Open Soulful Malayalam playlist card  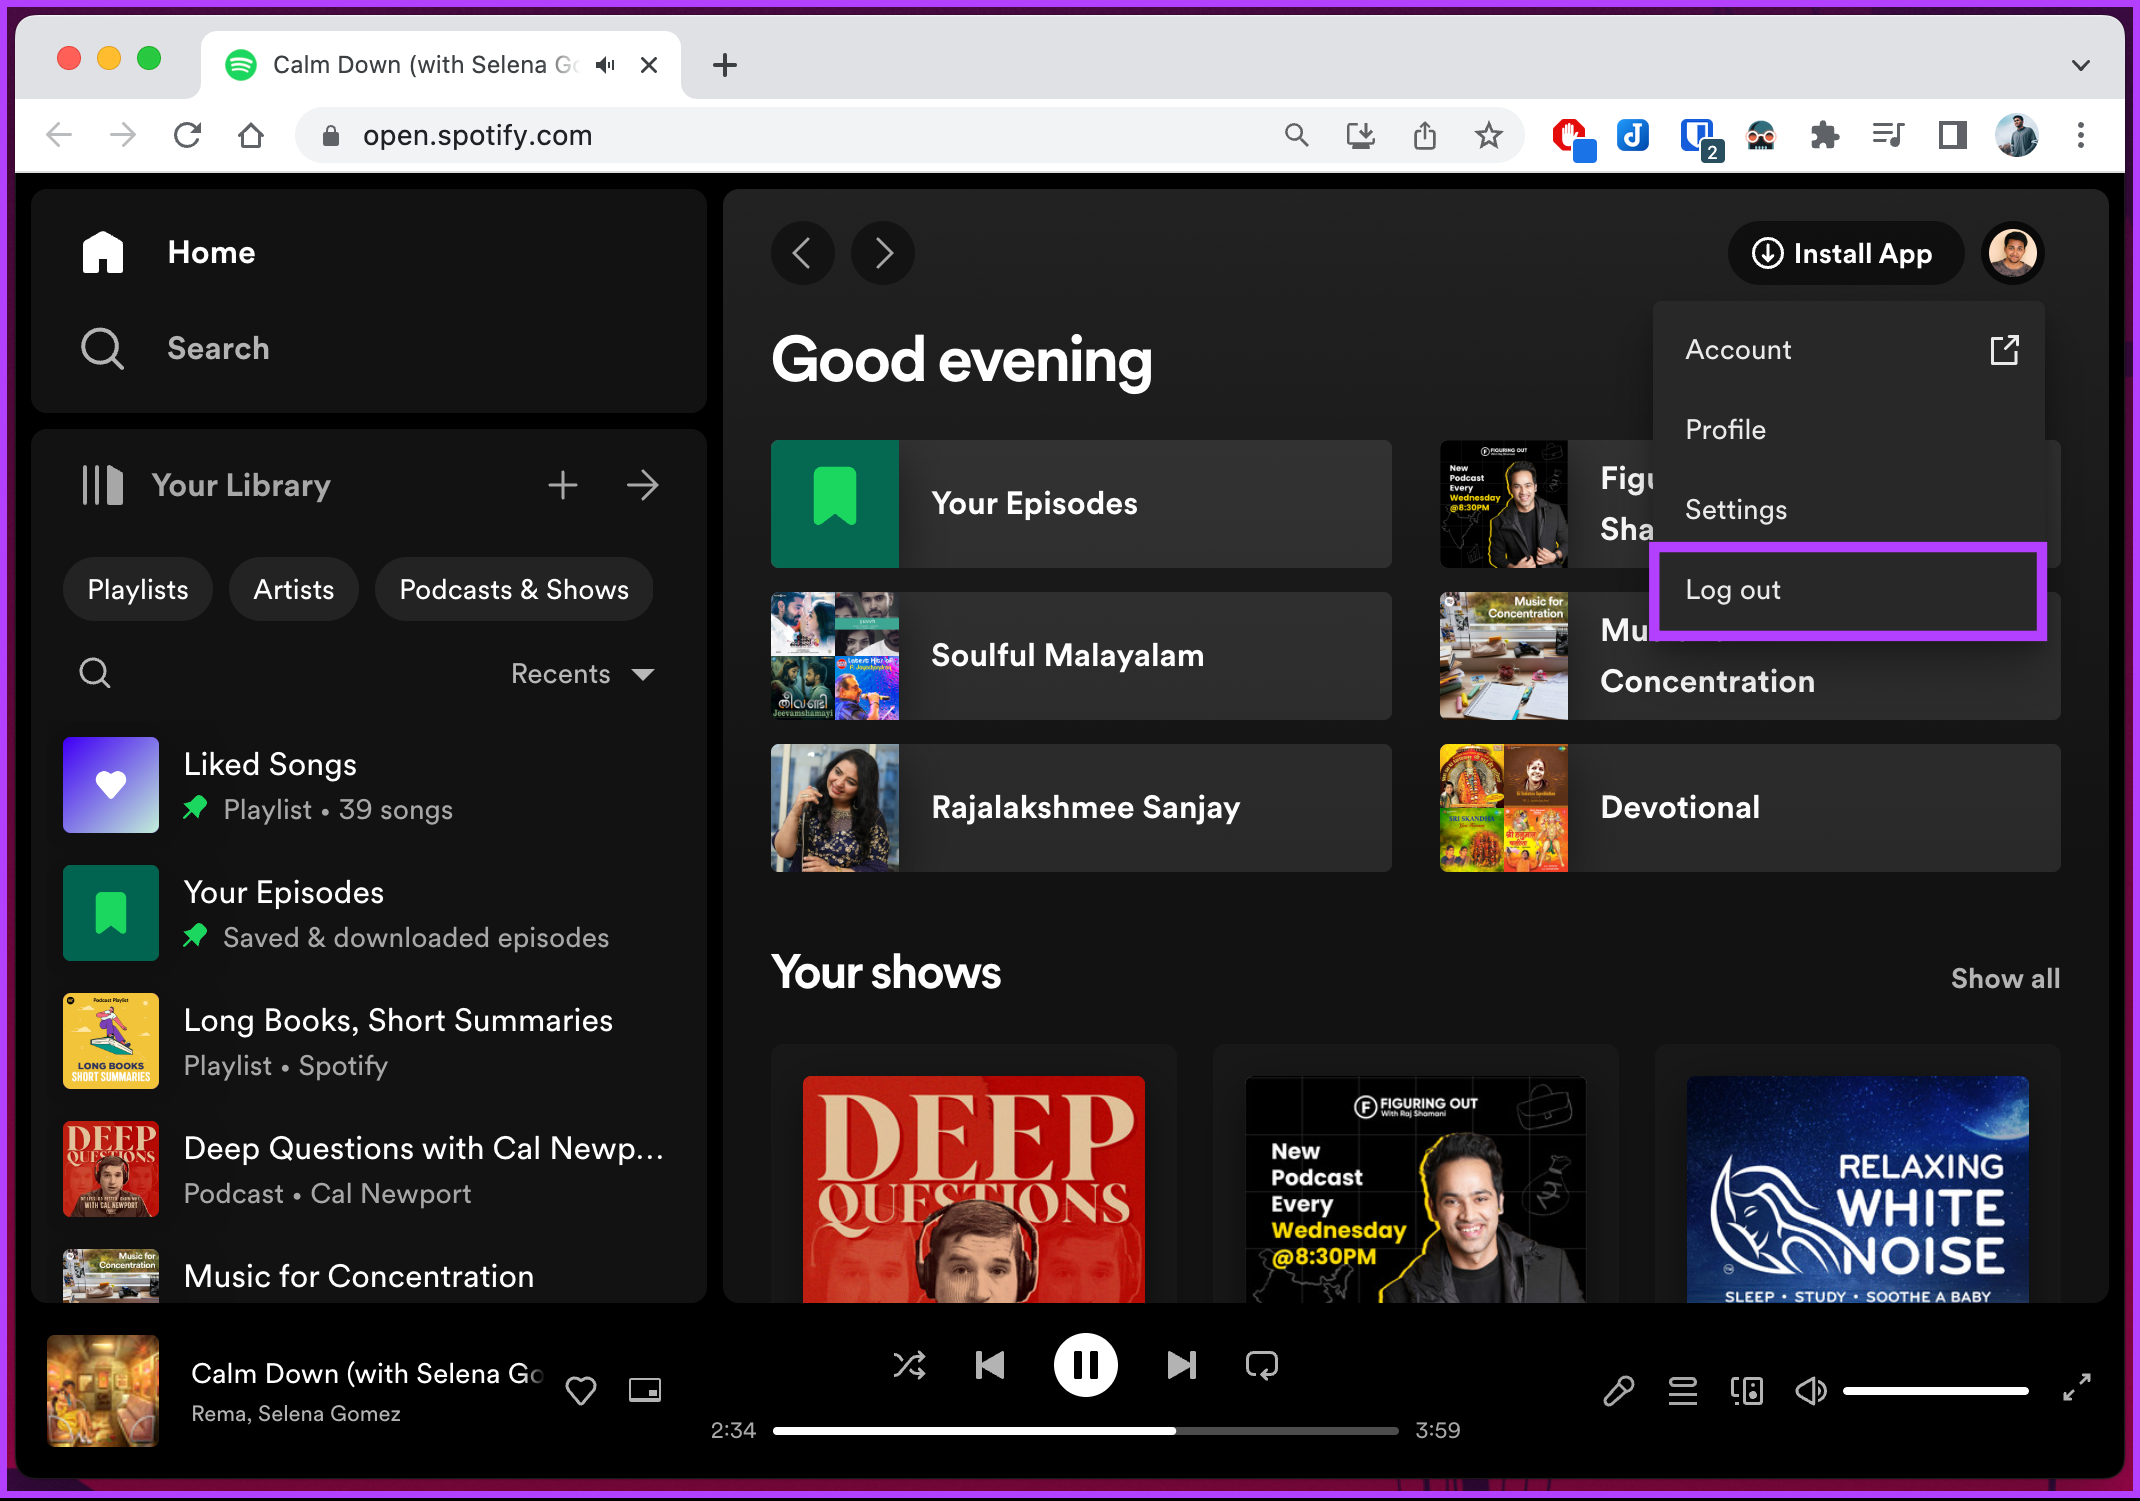tap(1081, 656)
